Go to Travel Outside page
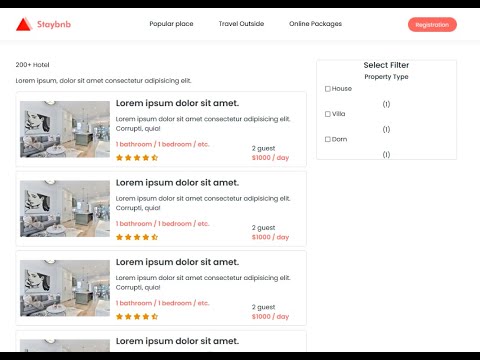The width and height of the screenshot is (480, 360). [x=241, y=24]
